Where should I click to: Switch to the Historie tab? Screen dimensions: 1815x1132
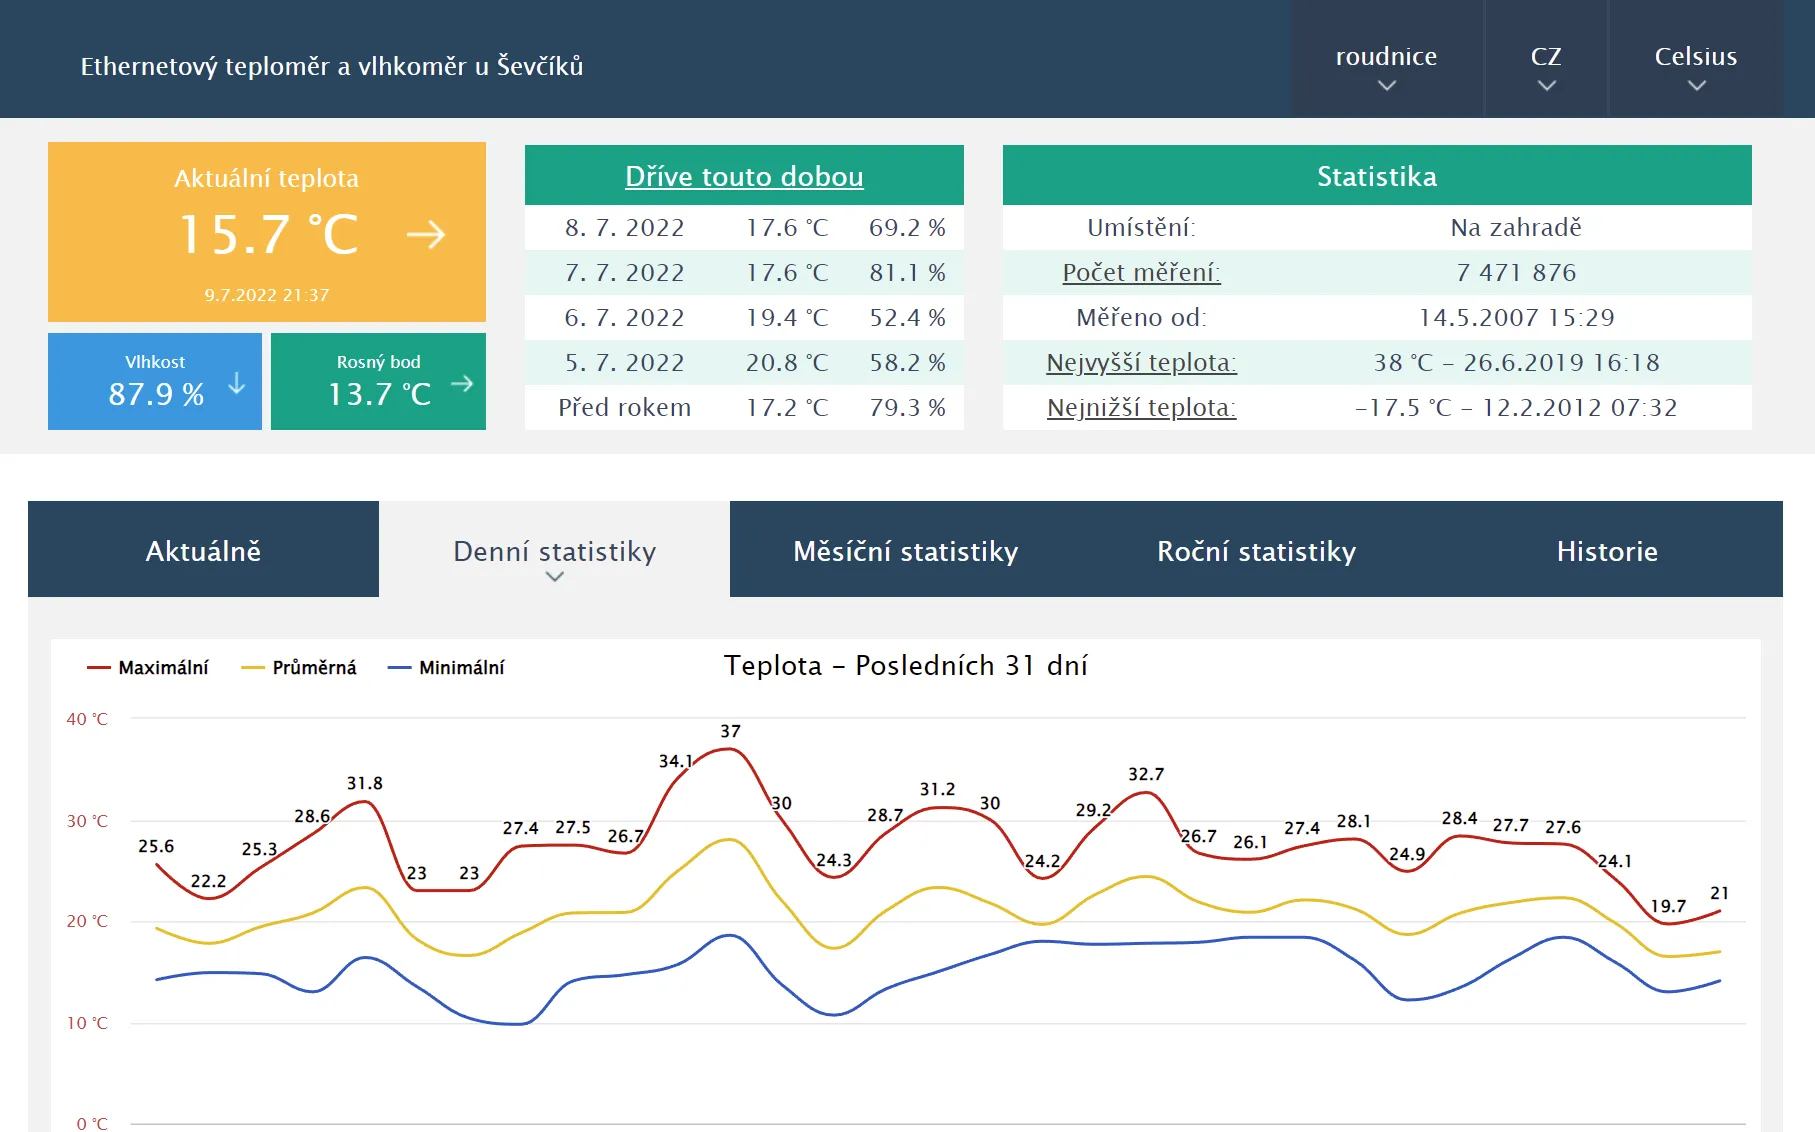[1607, 550]
